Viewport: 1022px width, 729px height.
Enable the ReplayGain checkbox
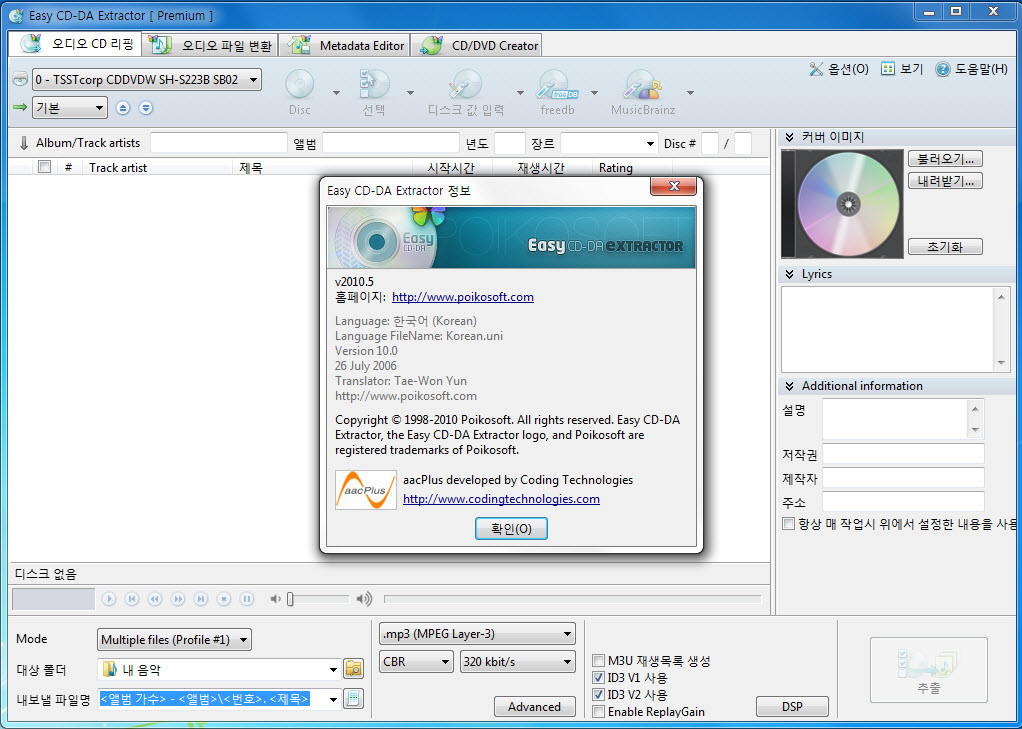[598, 711]
